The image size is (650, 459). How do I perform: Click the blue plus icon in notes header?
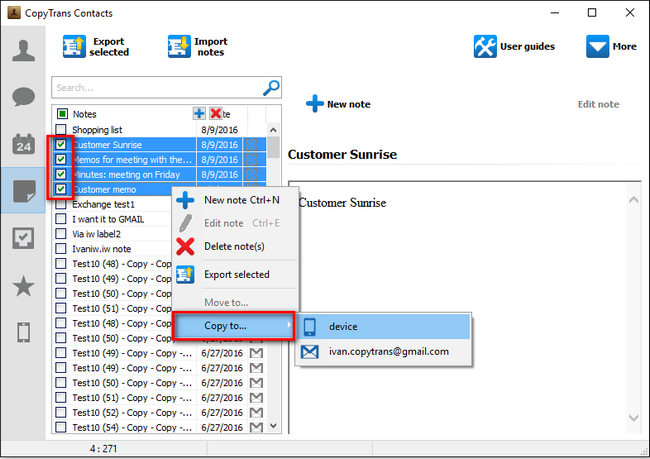(x=199, y=113)
